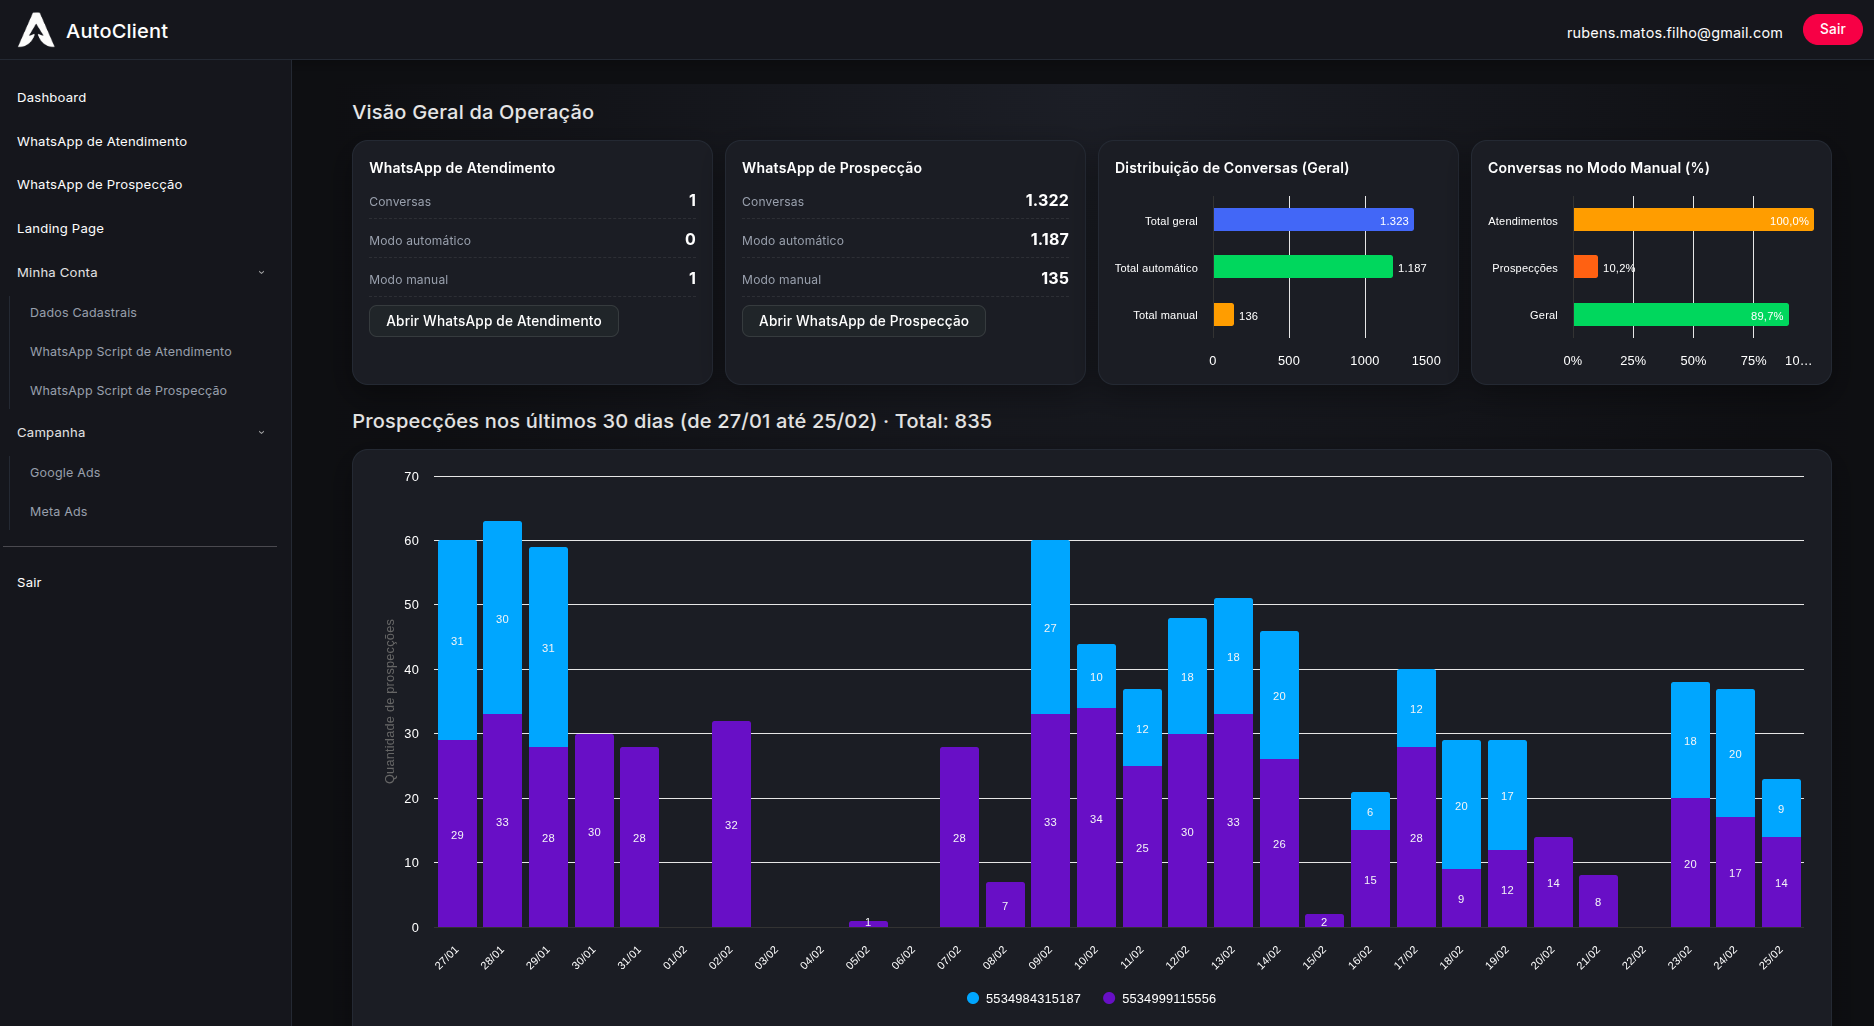
Task: Go to WhatsApp de Atendimento in sidebar
Action: coord(102,142)
